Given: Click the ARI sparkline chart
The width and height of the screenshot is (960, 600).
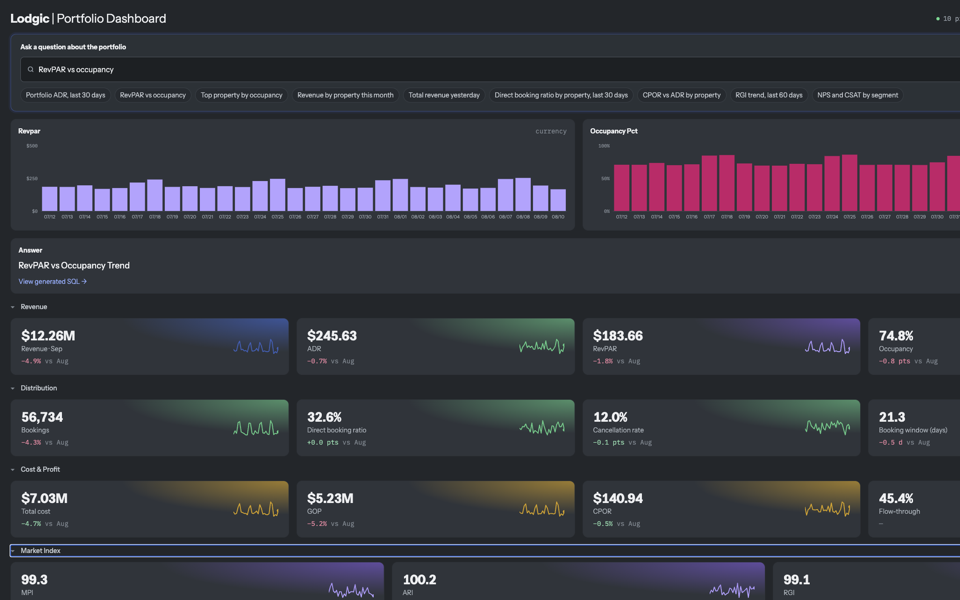Looking at the screenshot, I should pyautogui.click(x=732, y=590).
